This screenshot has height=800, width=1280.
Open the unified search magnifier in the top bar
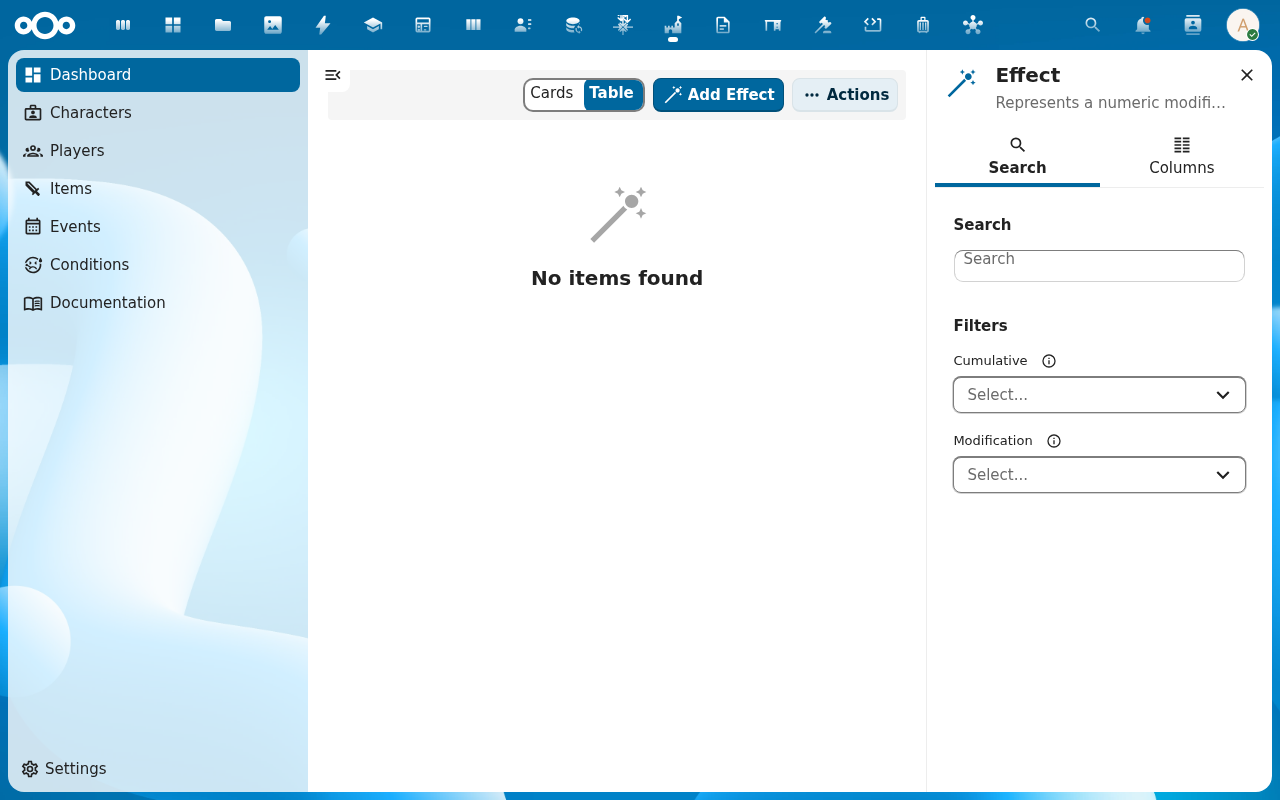click(1093, 25)
